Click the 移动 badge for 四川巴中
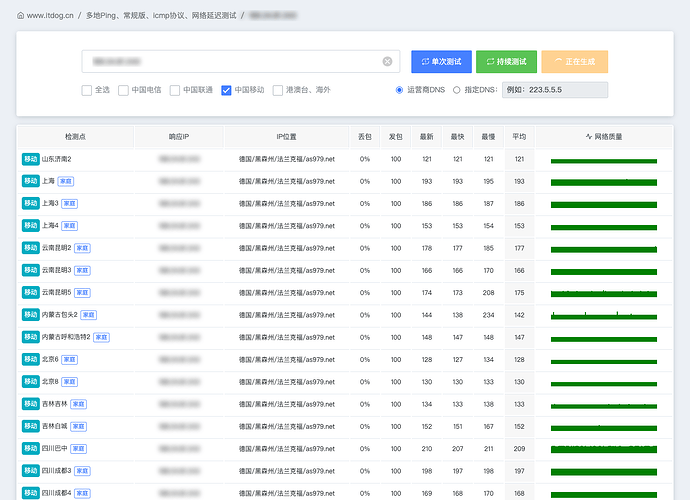690x500 pixels. (31, 448)
